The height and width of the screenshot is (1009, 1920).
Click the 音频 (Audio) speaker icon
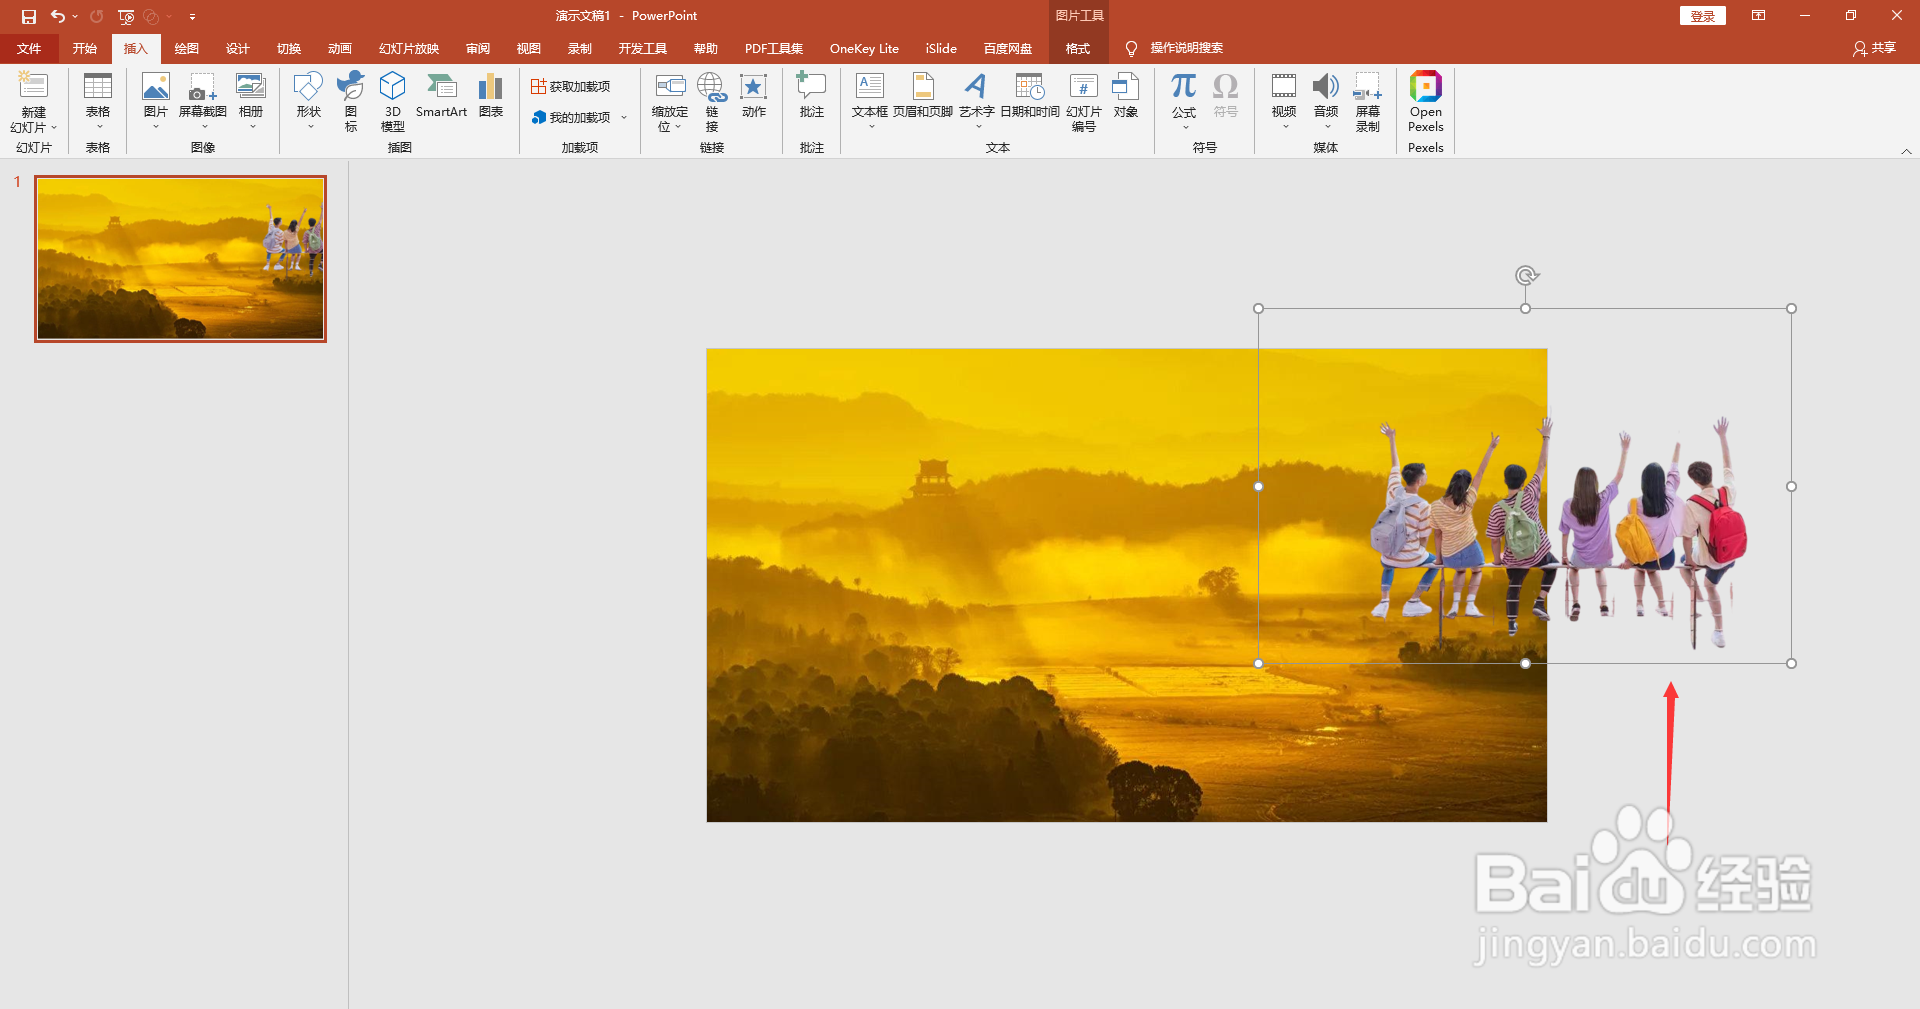coord(1326,87)
